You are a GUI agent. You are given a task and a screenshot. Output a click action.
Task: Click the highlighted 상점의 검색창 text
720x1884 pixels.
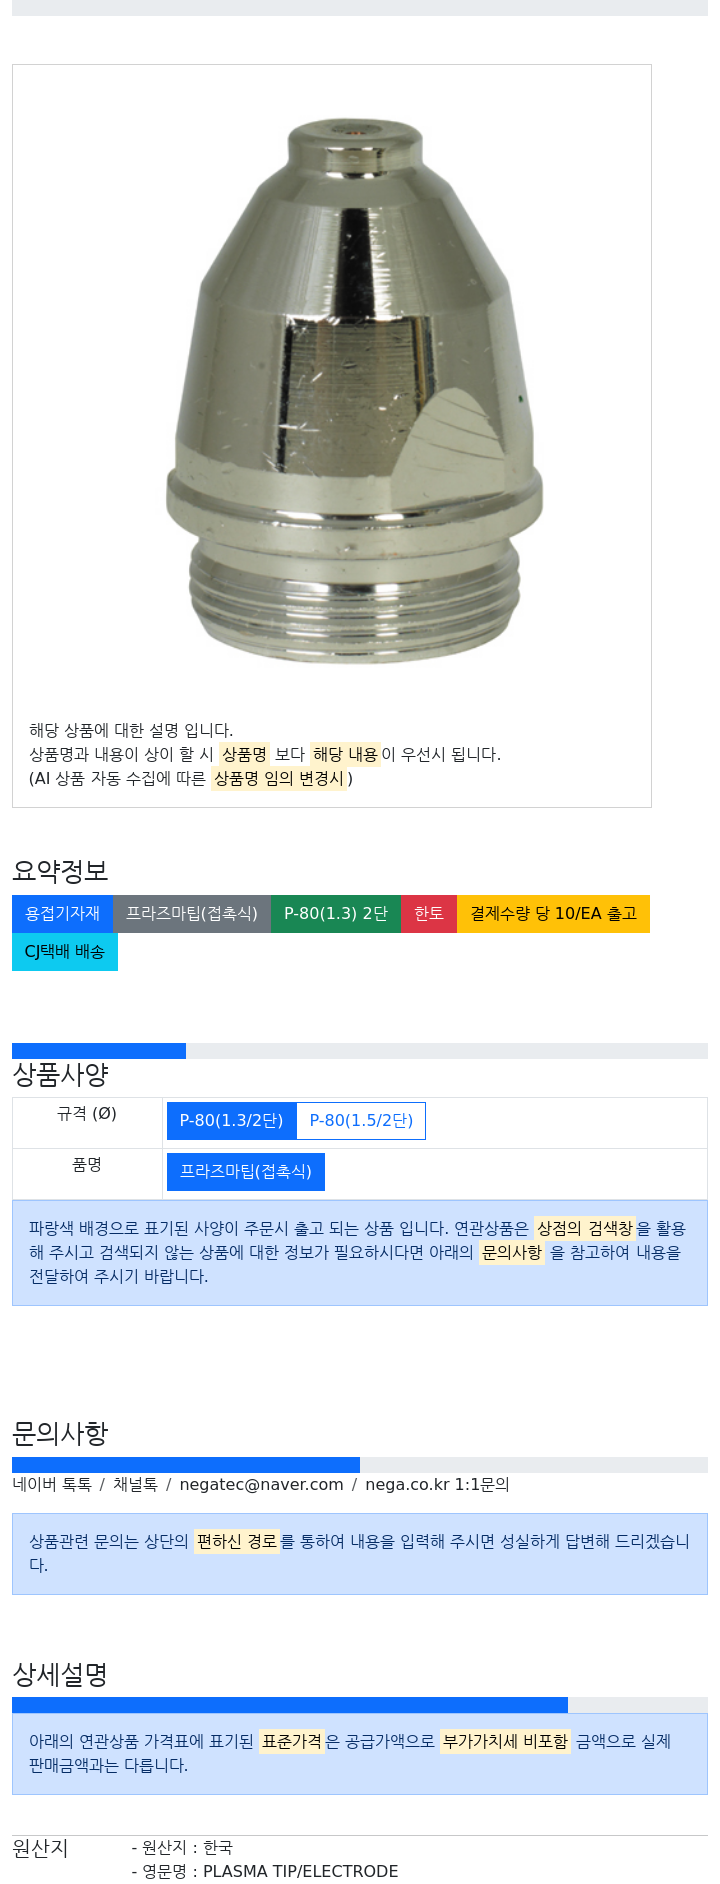point(585,1228)
